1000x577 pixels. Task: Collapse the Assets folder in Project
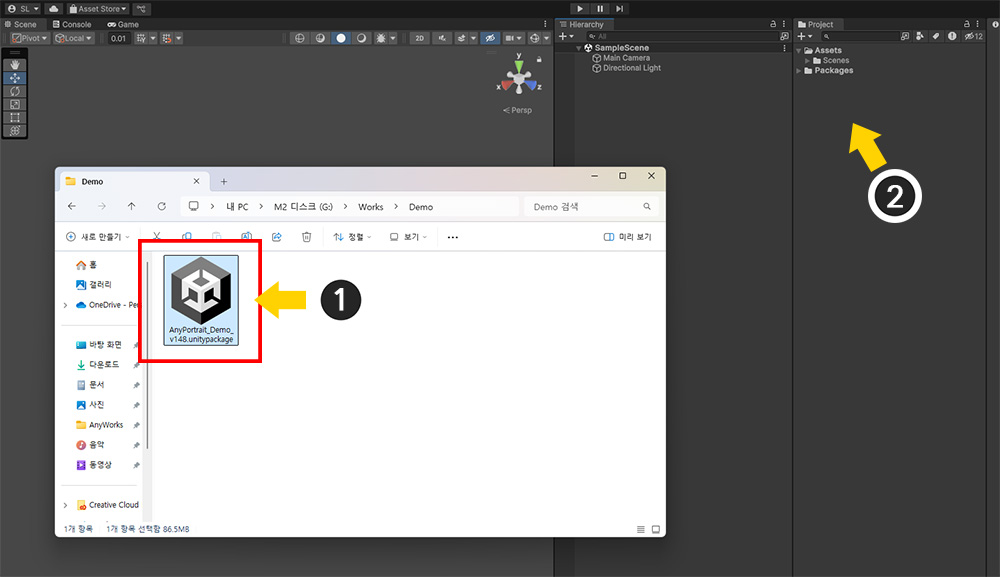(x=799, y=50)
